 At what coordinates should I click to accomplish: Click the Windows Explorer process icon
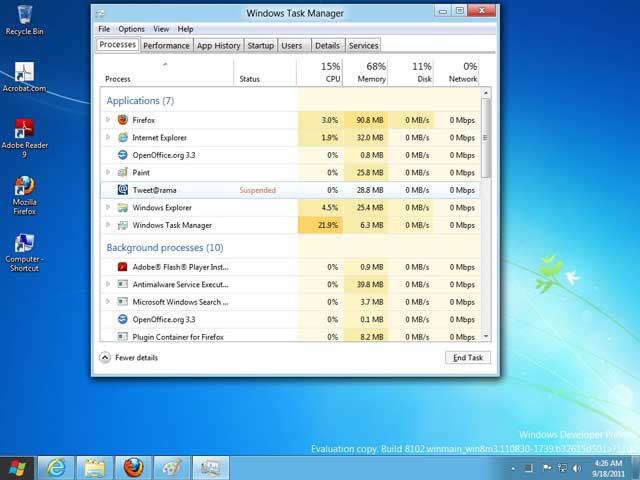(122, 207)
